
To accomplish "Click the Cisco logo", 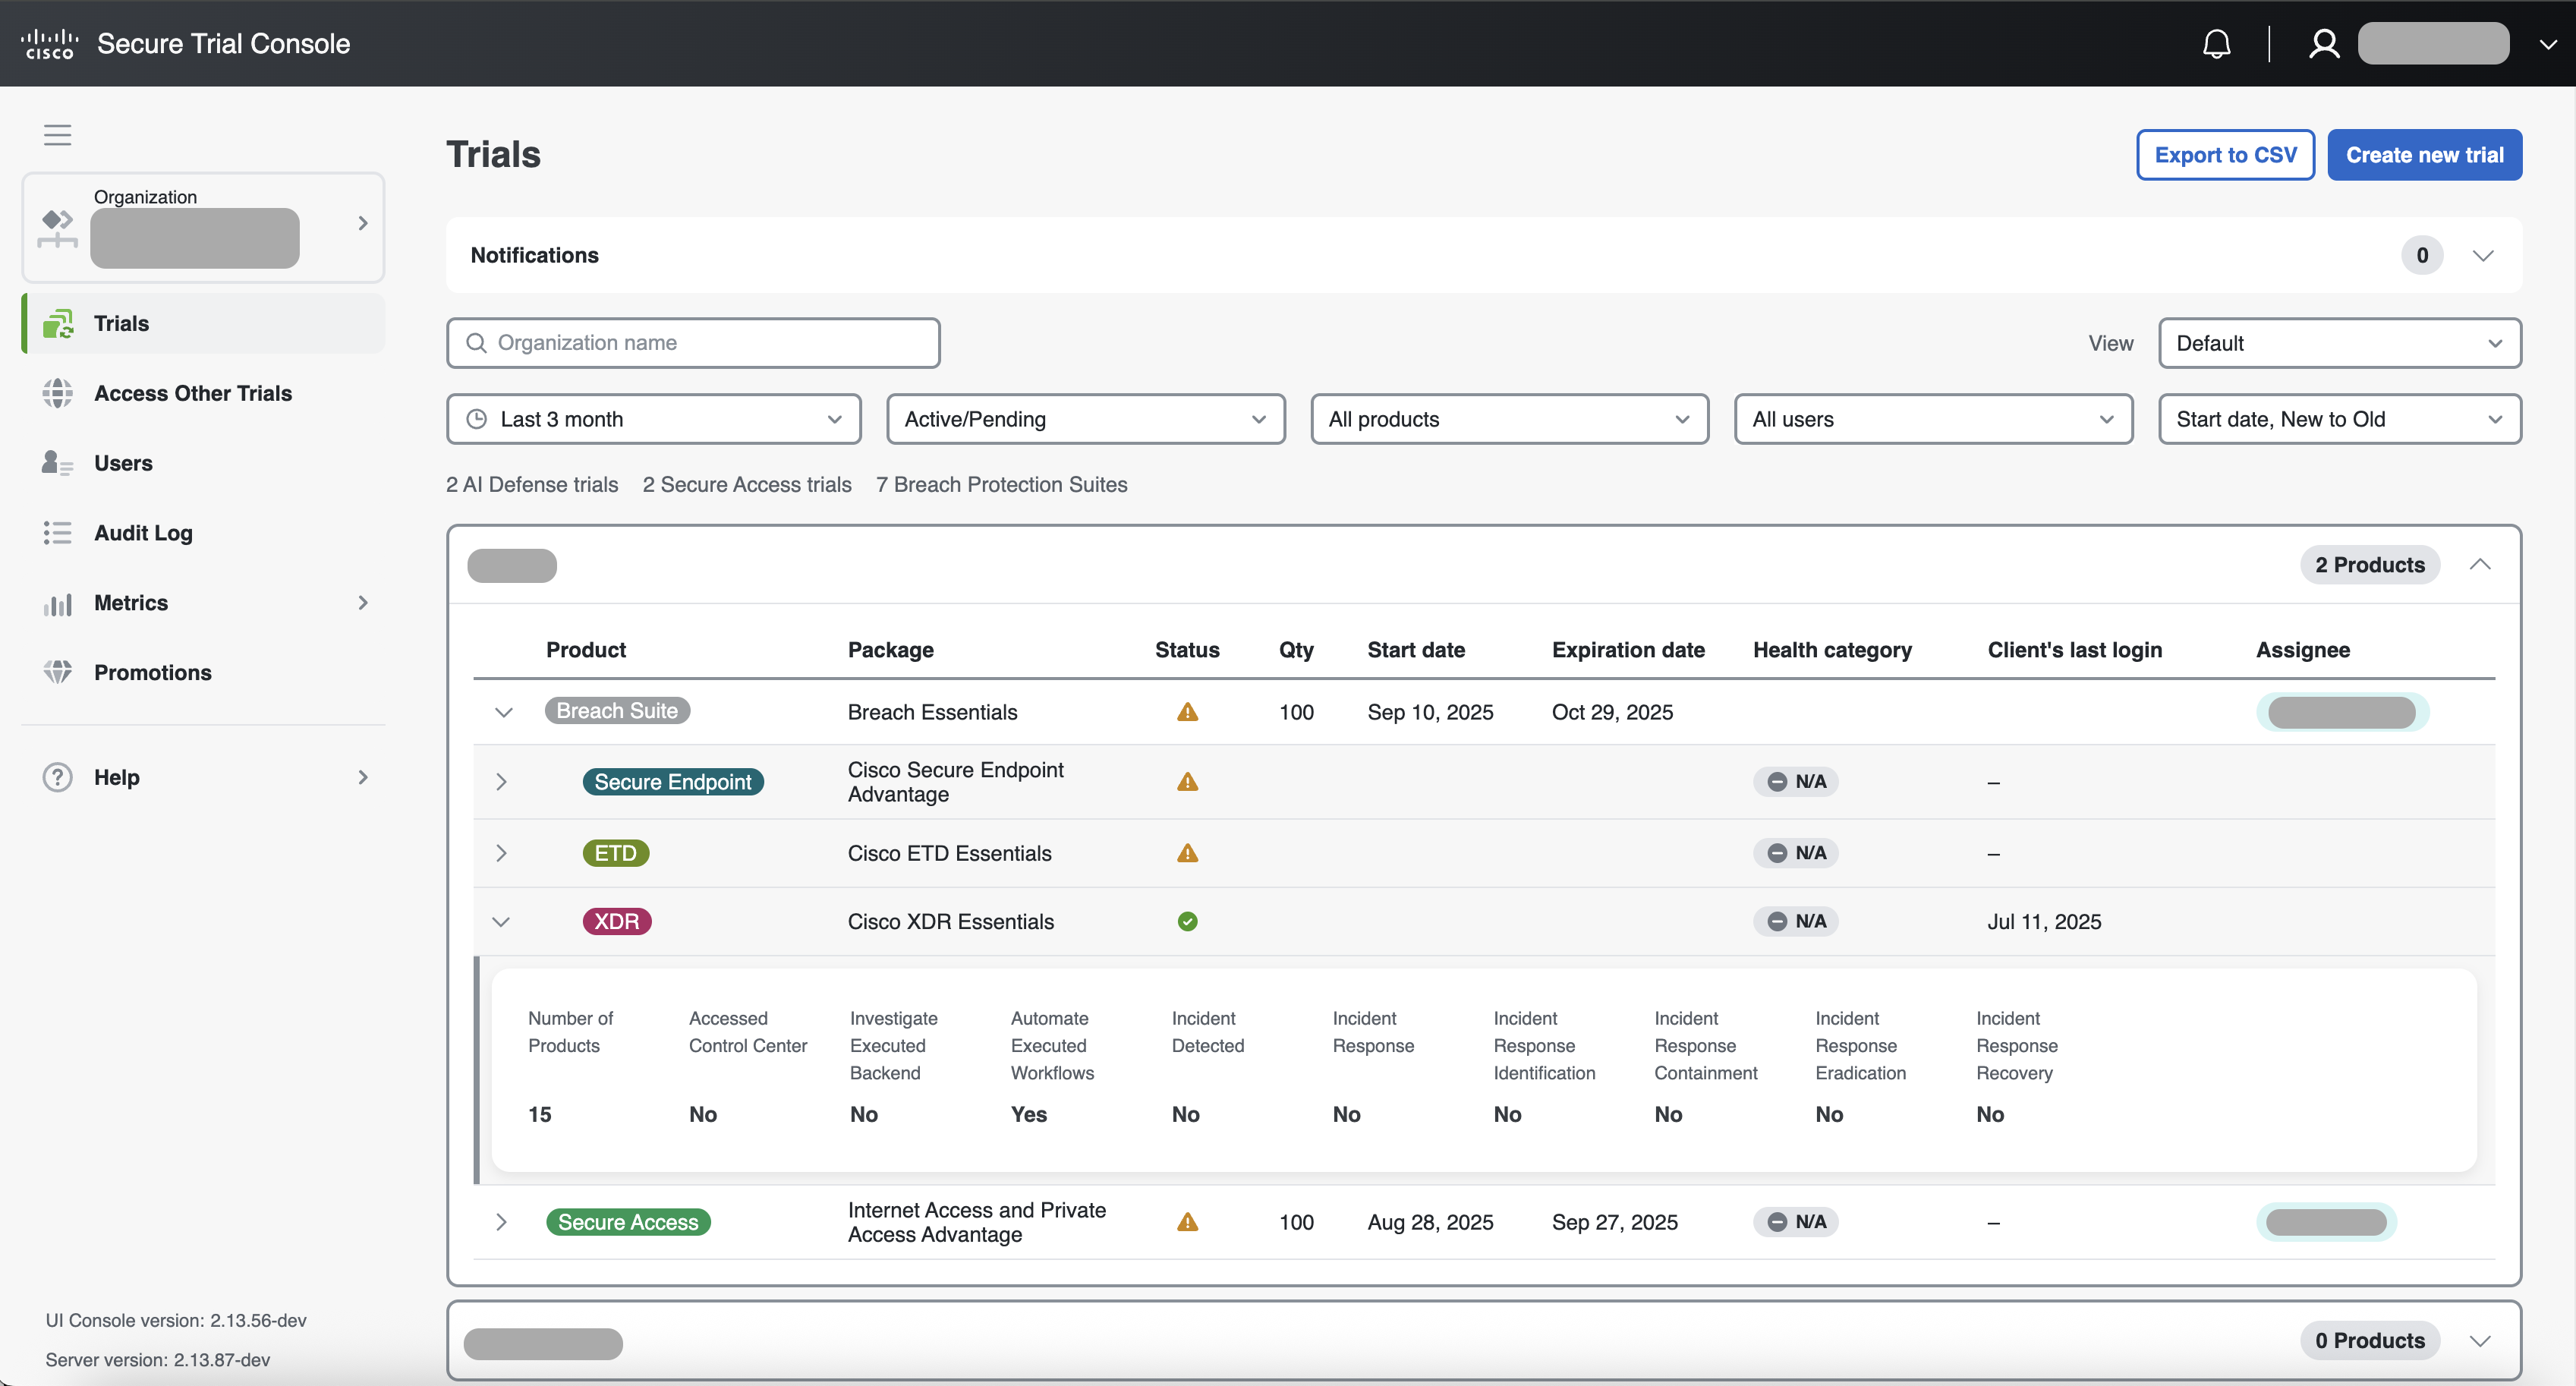I will click(x=49, y=44).
